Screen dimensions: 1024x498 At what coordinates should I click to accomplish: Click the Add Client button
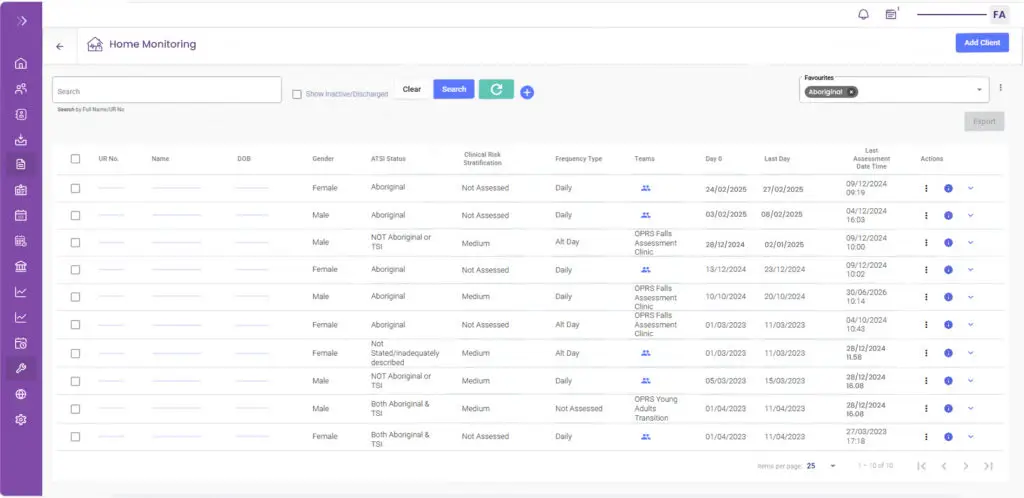(982, 43)
